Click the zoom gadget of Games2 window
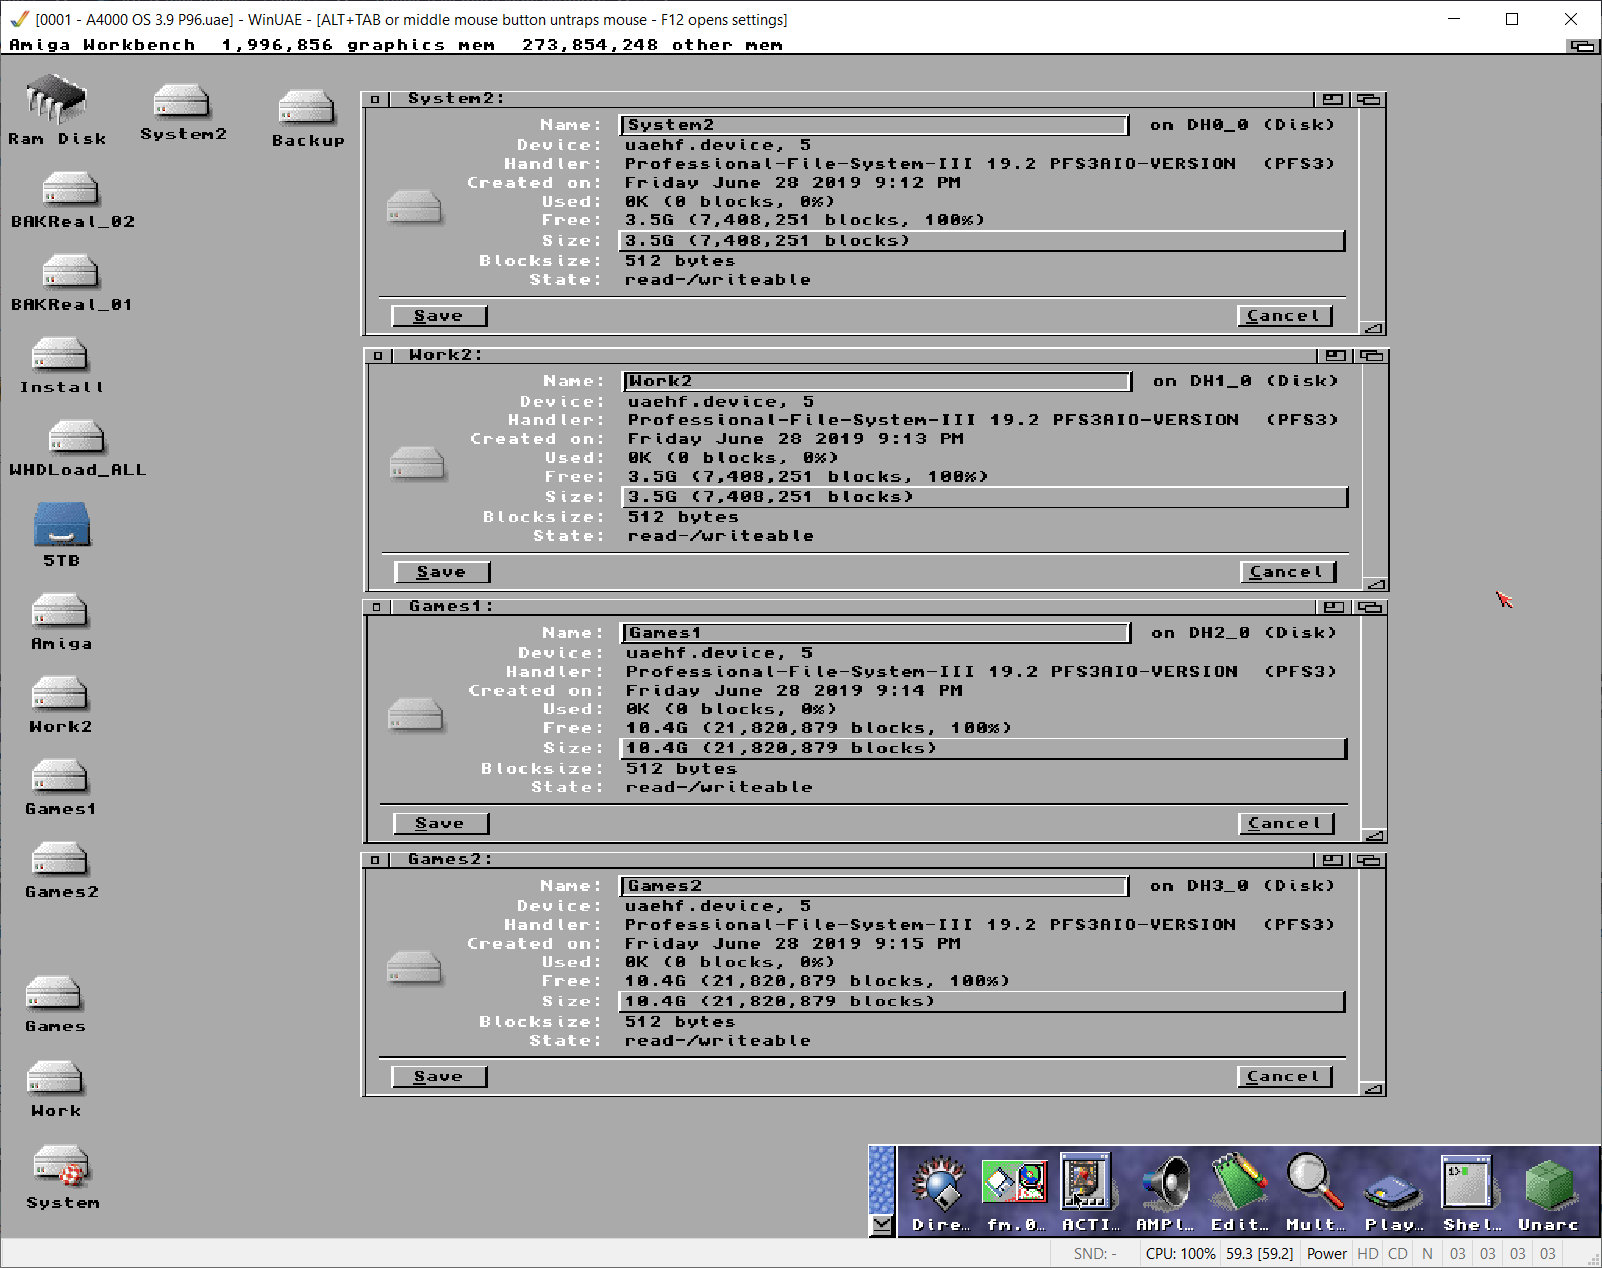 pyautogui.click(x=1332, y=860)
